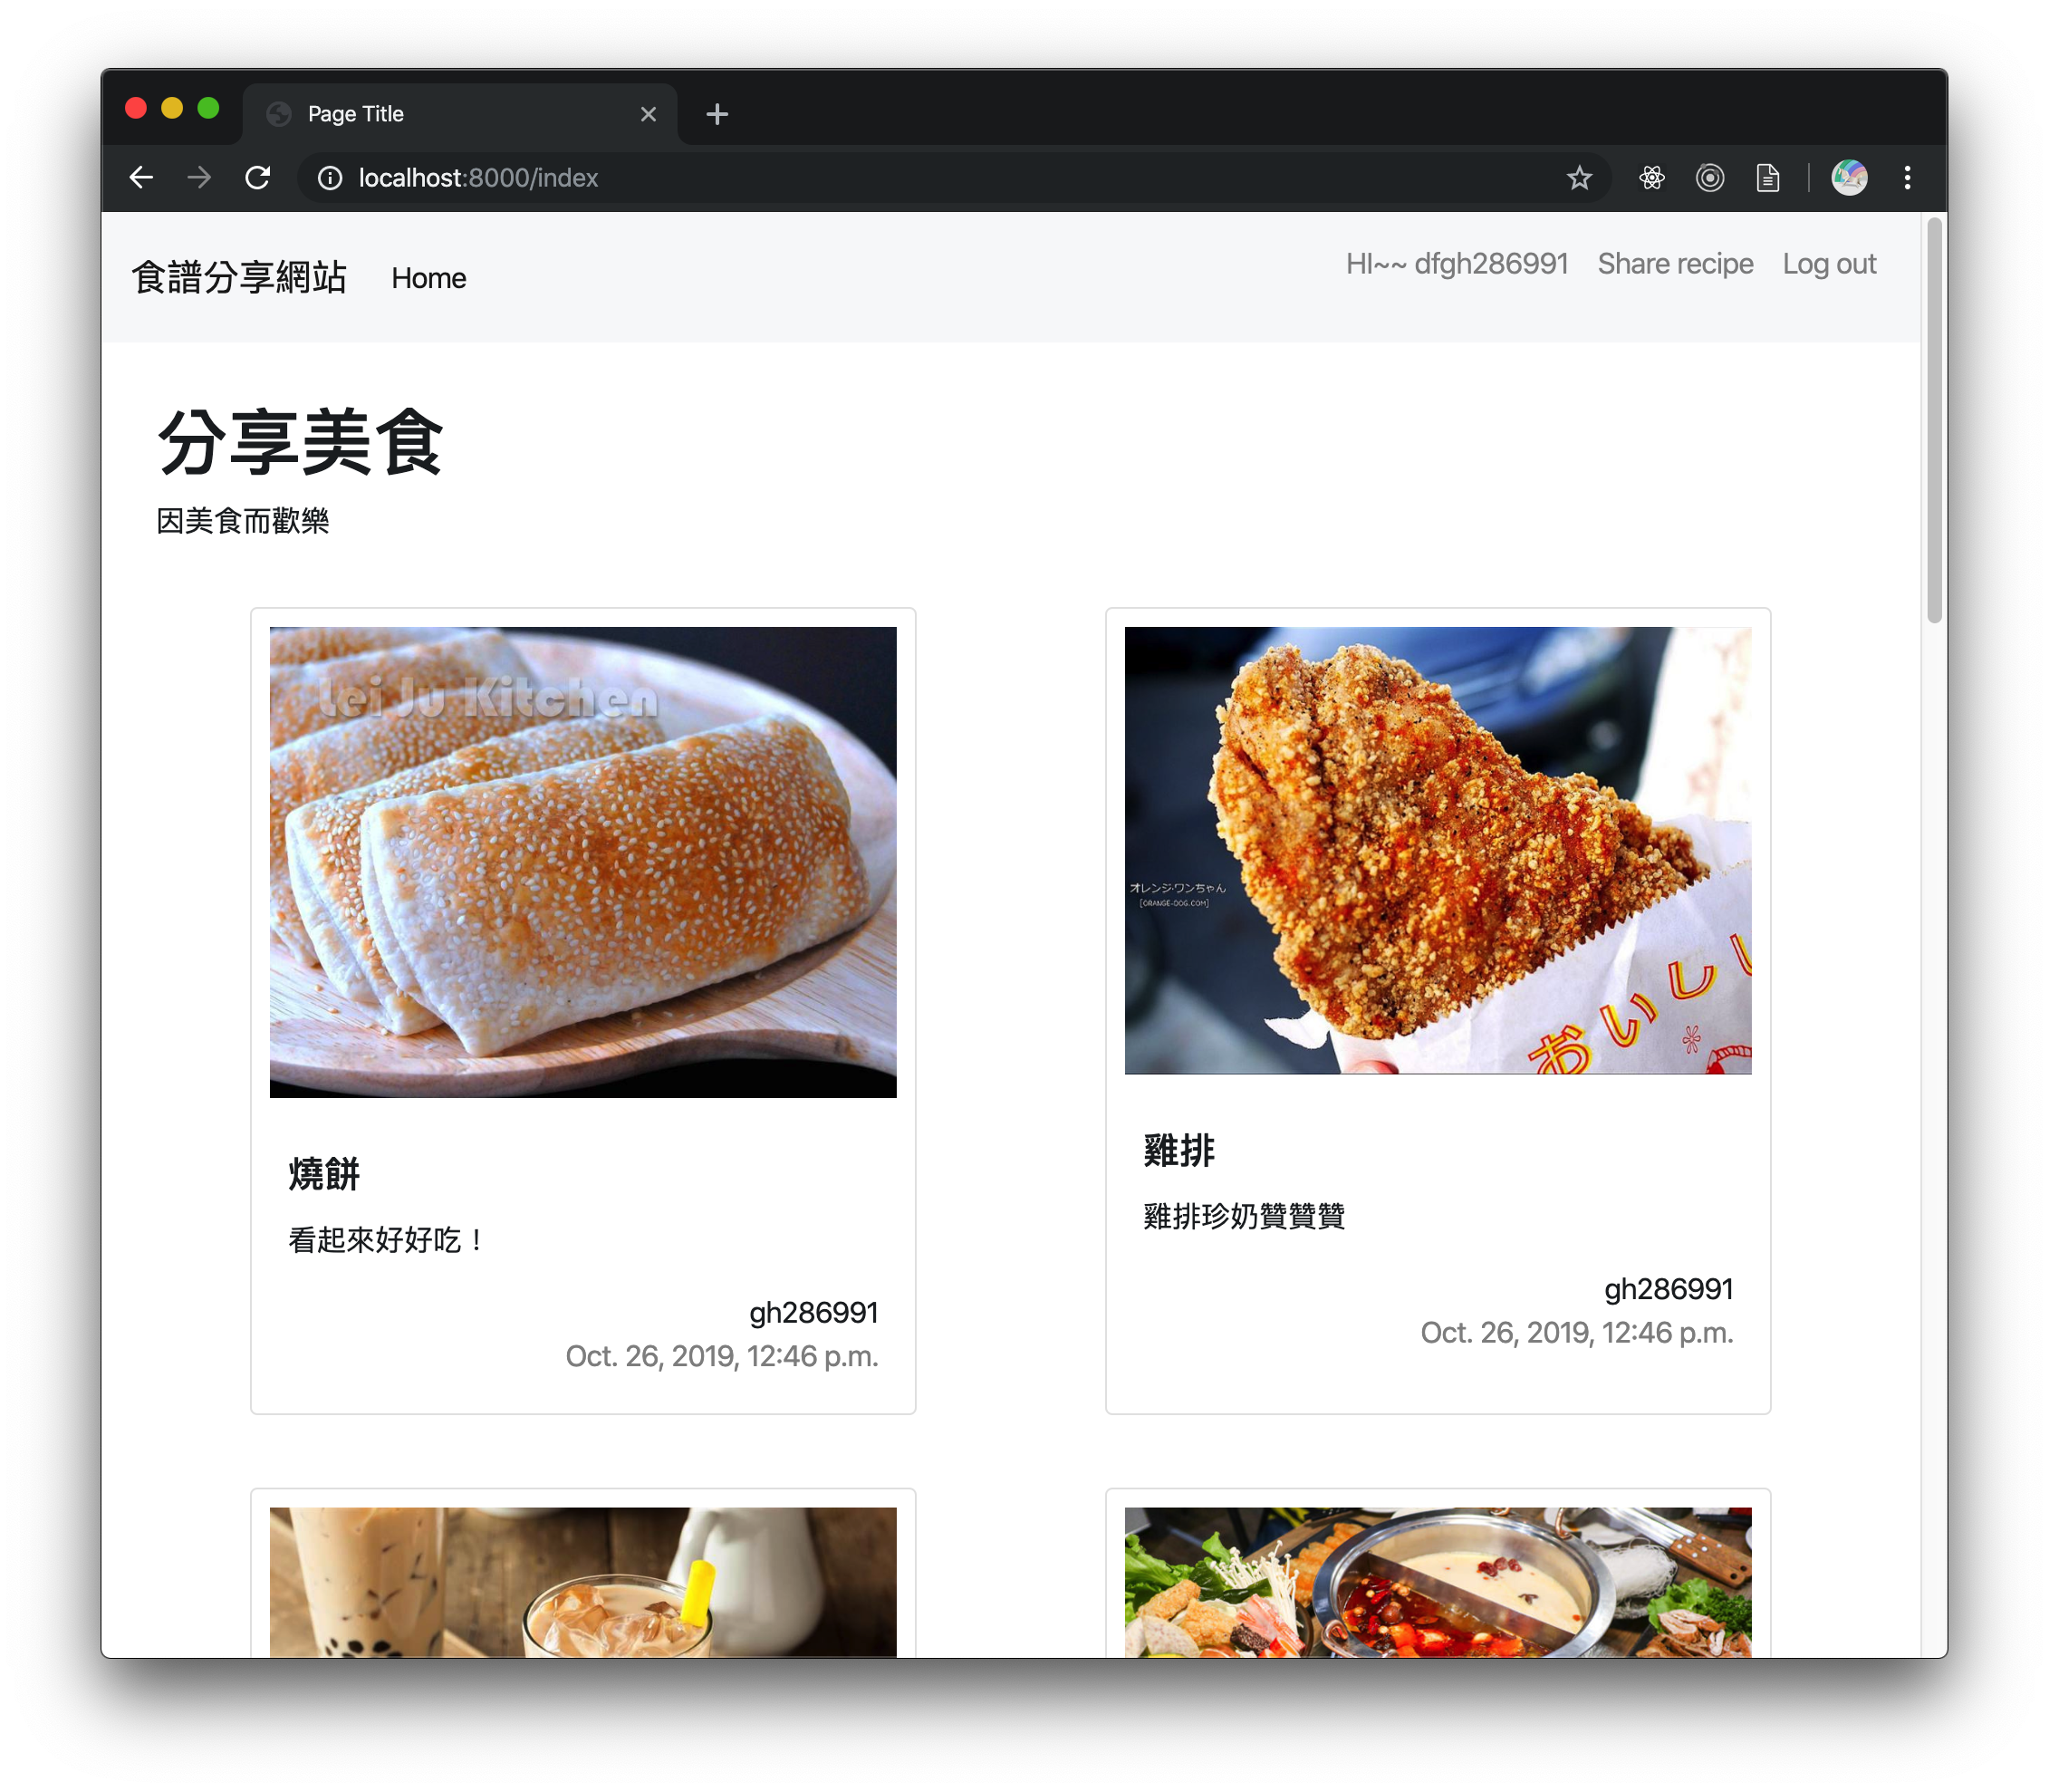Click the date on the 雞排 card
This screenshot has height=1792, width=2049.
(x=1577, y=1333)
